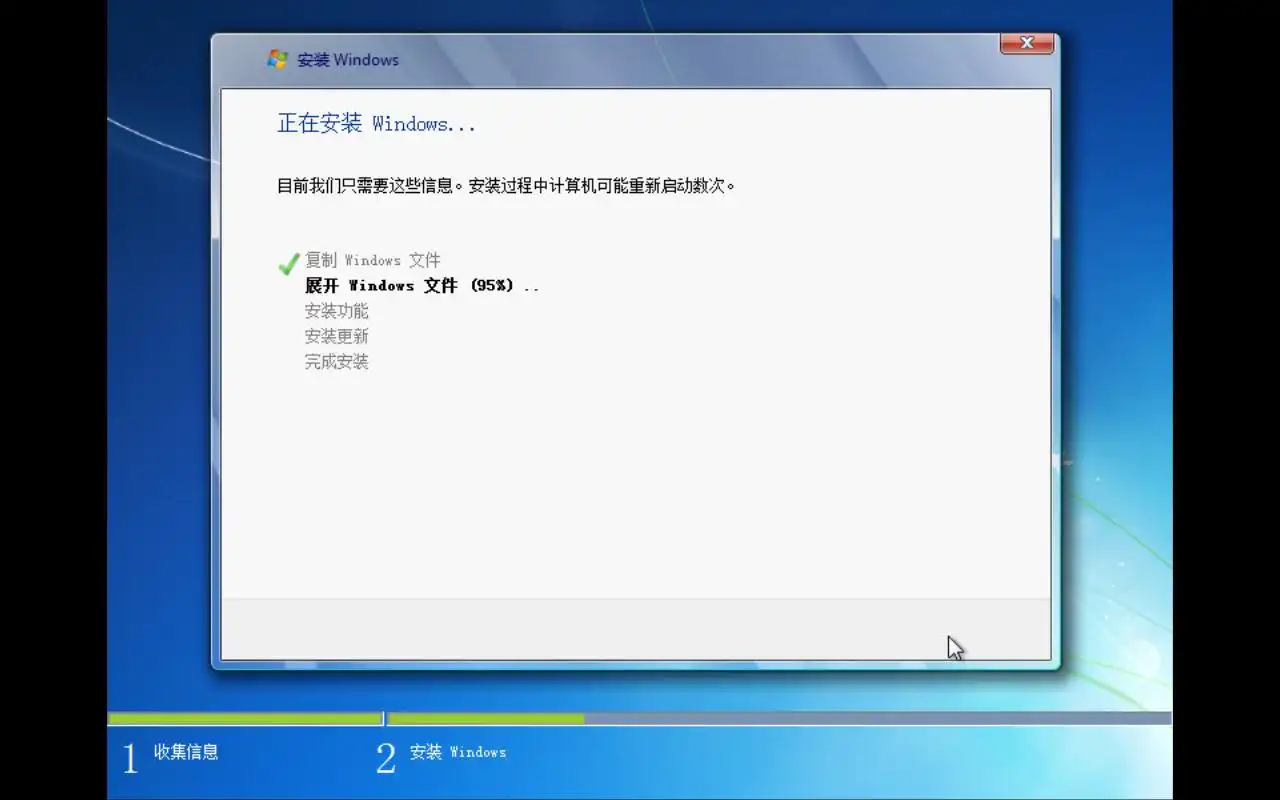Click the green checkmark beside 复制 Windows 文件
This screenshot has height=800, width=1280.
(x=288, y=264)
